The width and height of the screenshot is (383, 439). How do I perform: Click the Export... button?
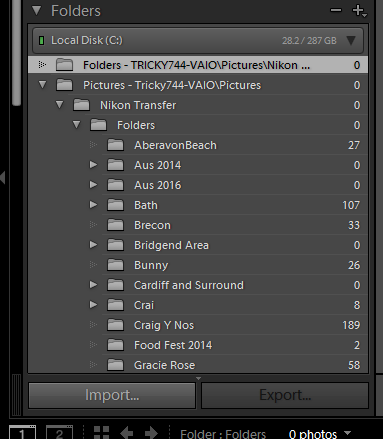coord(285,395)
